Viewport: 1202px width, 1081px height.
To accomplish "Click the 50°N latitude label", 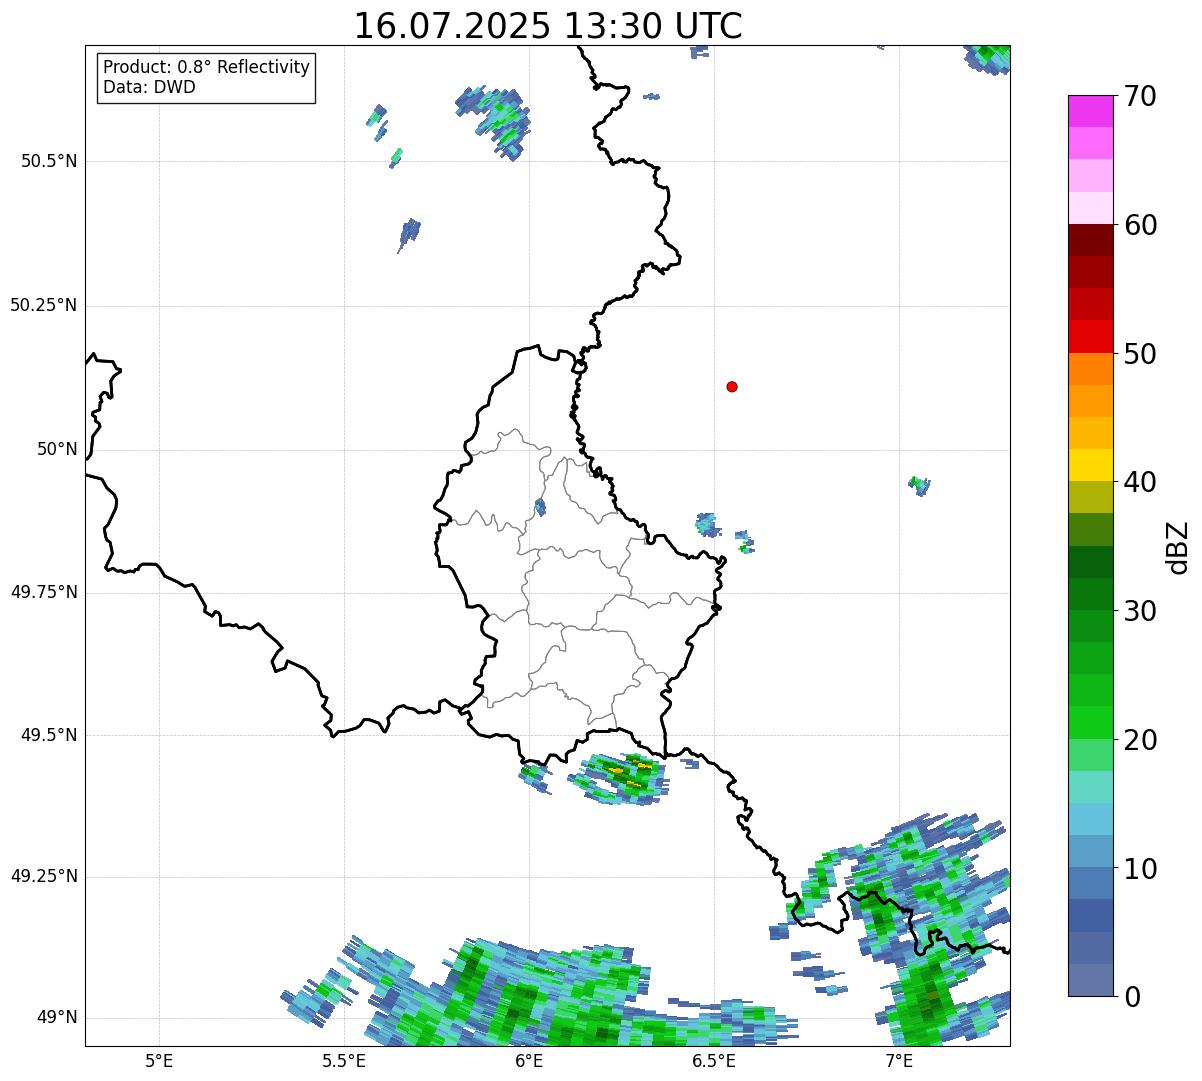I will (x=57, y=449).
